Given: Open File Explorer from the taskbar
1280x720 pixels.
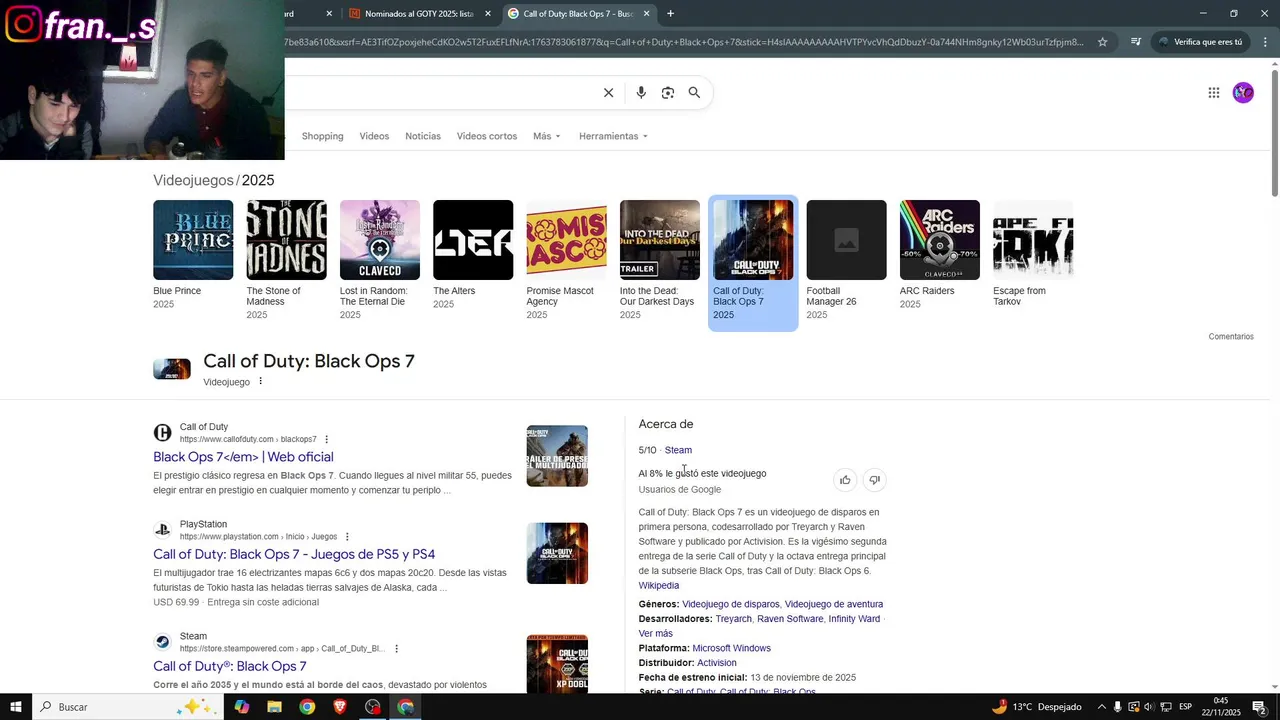Looking at the screenshot, I should [x=274, y=707].
